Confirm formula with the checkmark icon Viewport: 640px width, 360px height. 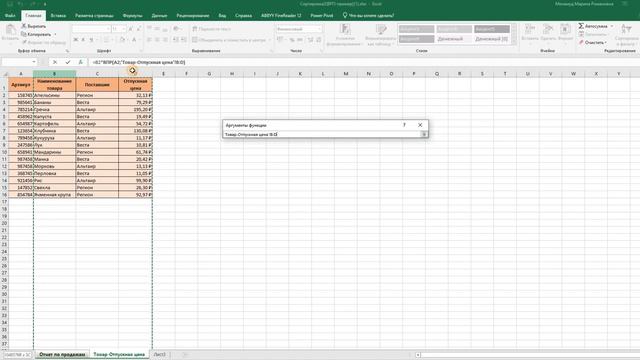tap(68, 62)
